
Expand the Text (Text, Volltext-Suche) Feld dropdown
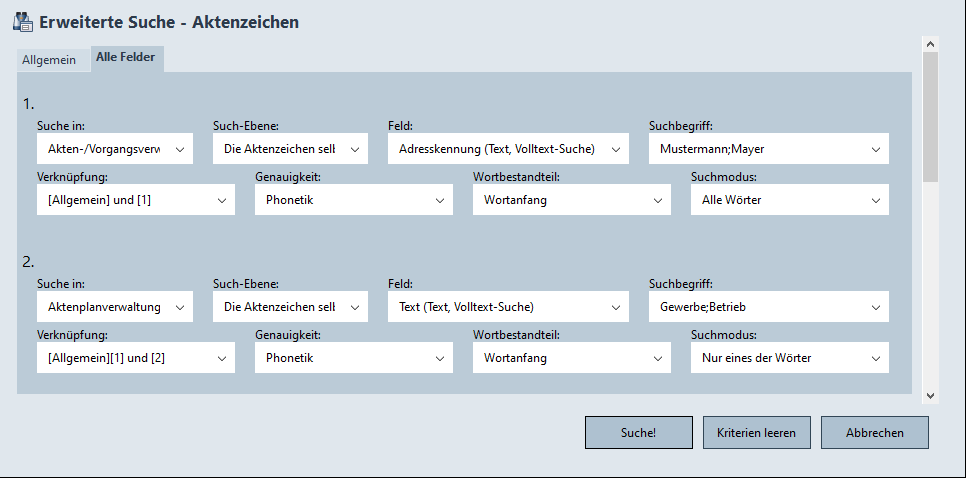[508, 307]
